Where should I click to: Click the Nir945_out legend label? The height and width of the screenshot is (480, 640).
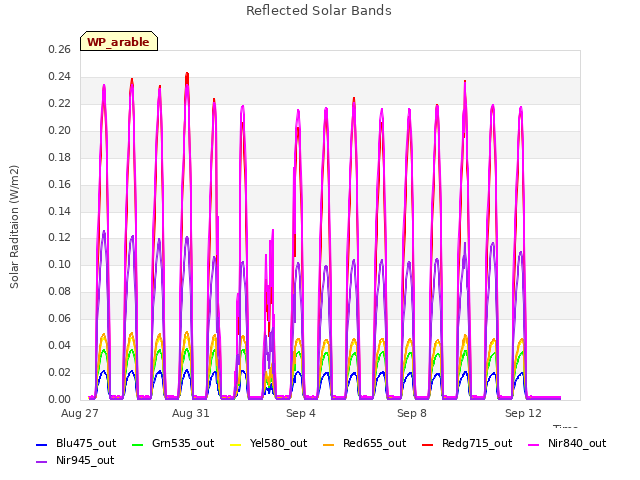tap(85, 460)
